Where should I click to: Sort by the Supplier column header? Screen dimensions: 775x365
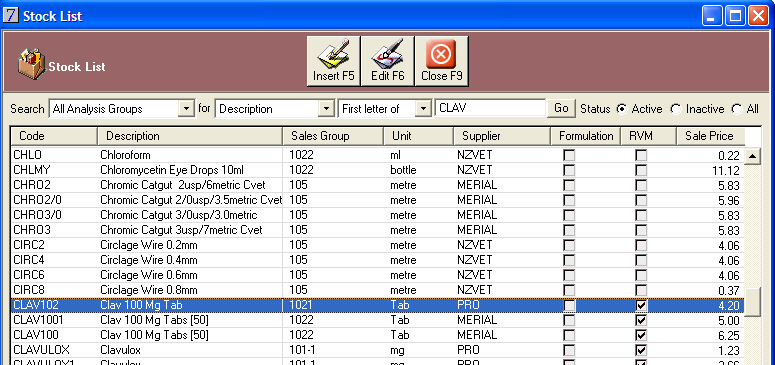(x=502, y=136)
